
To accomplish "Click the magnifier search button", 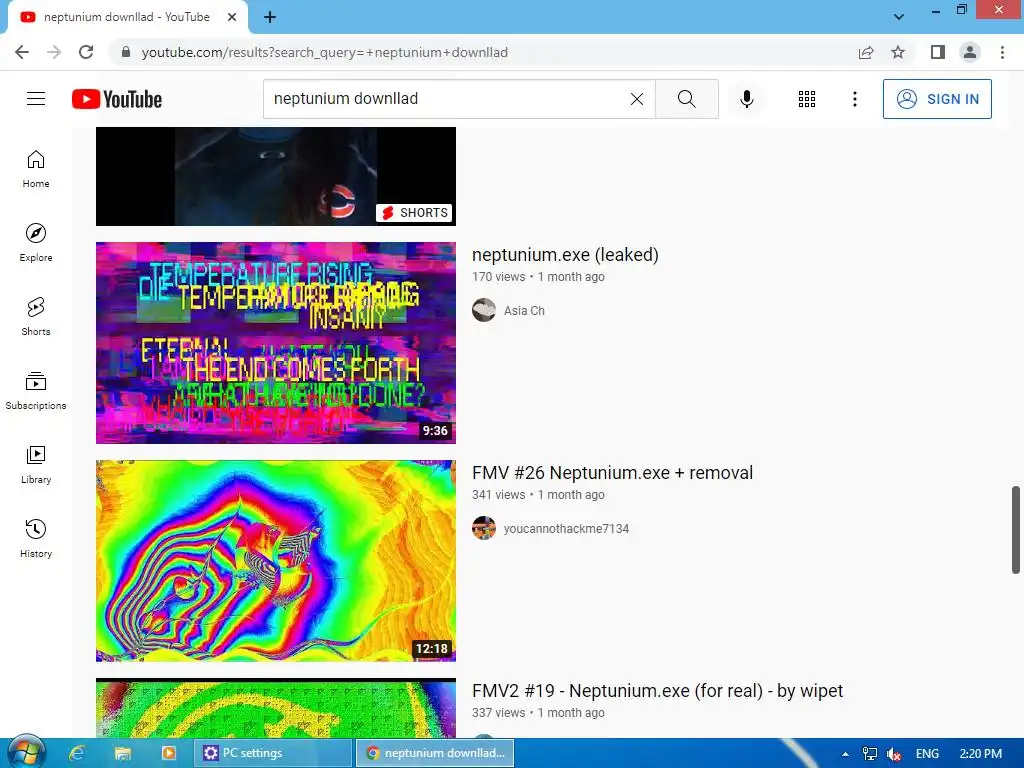I will [x=686, y=99].
